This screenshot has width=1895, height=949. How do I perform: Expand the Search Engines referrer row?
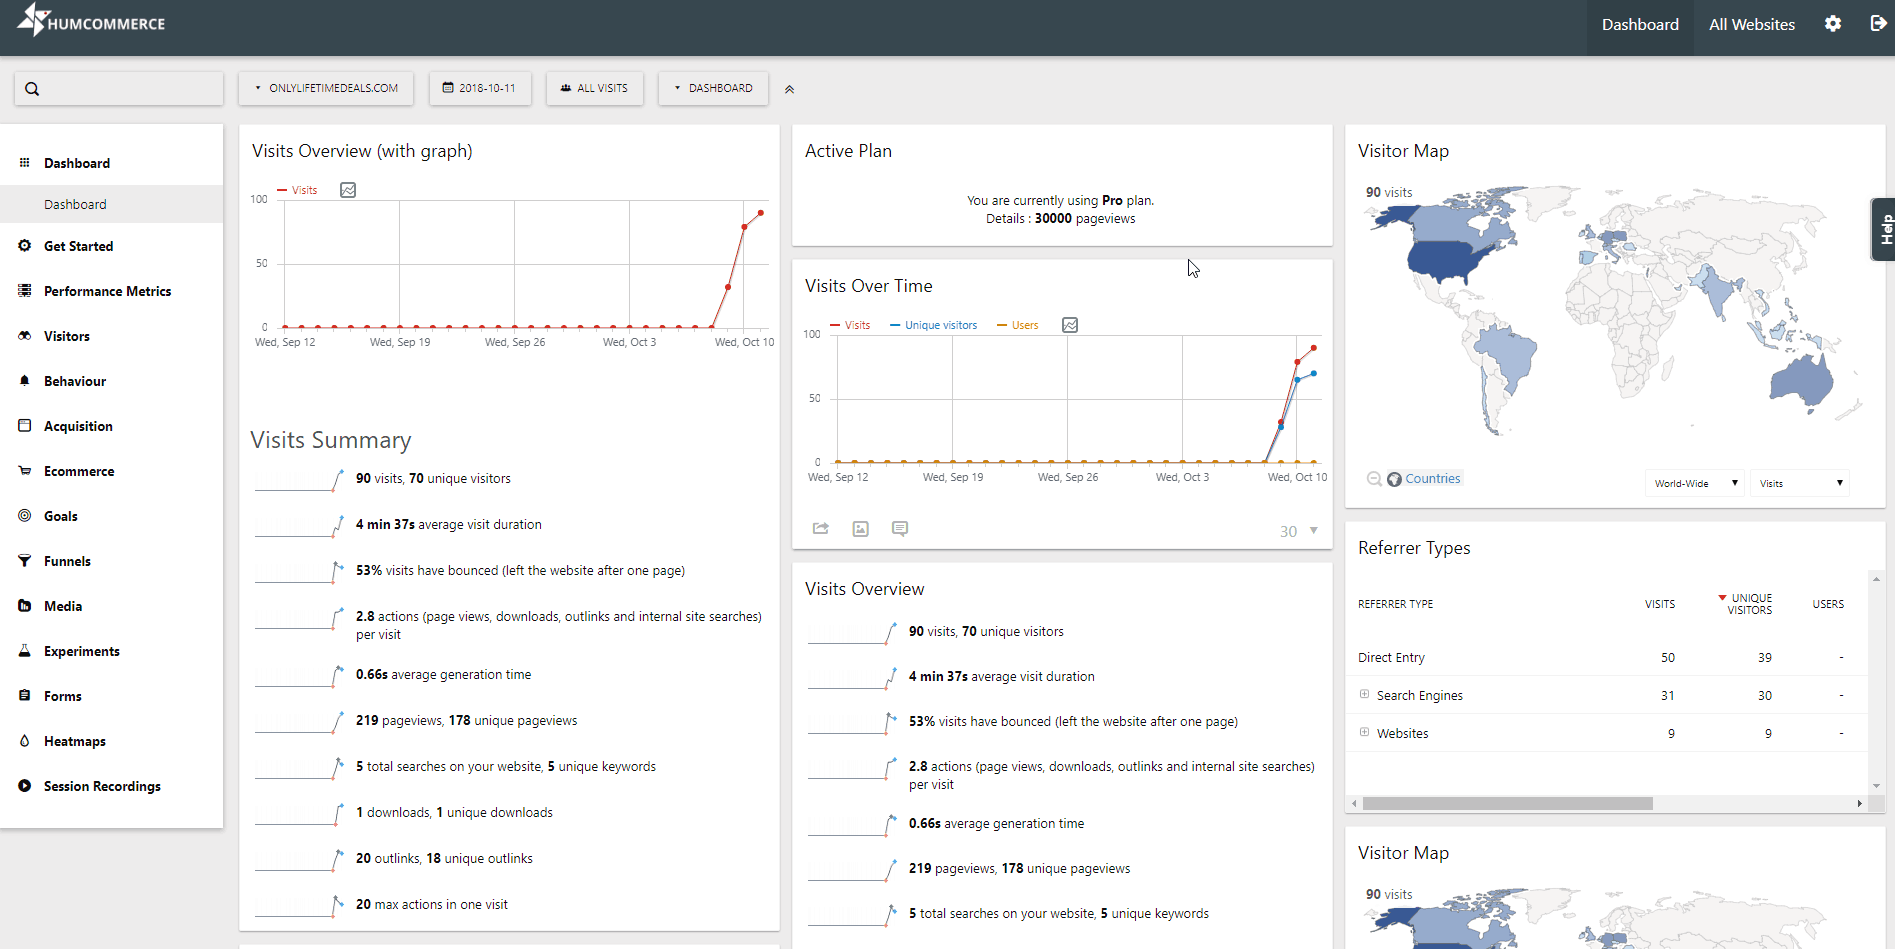click(x=1364, y=695)
